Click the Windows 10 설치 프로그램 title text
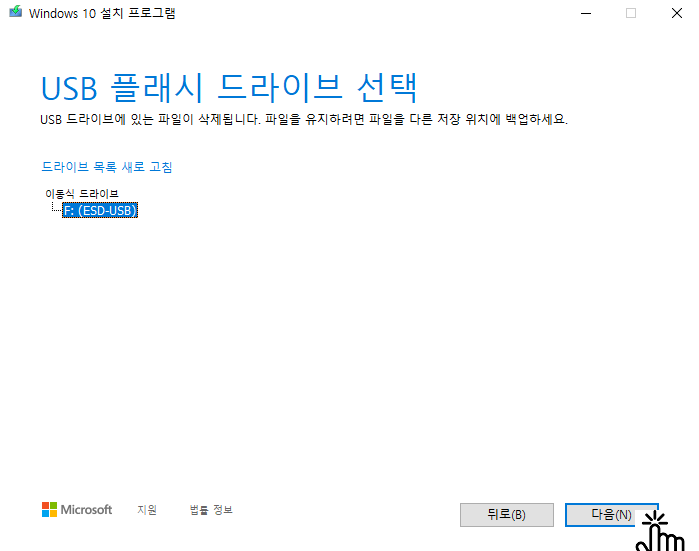Image resolution: width=699 pixels, height=551 pixels. click(102, 13)
